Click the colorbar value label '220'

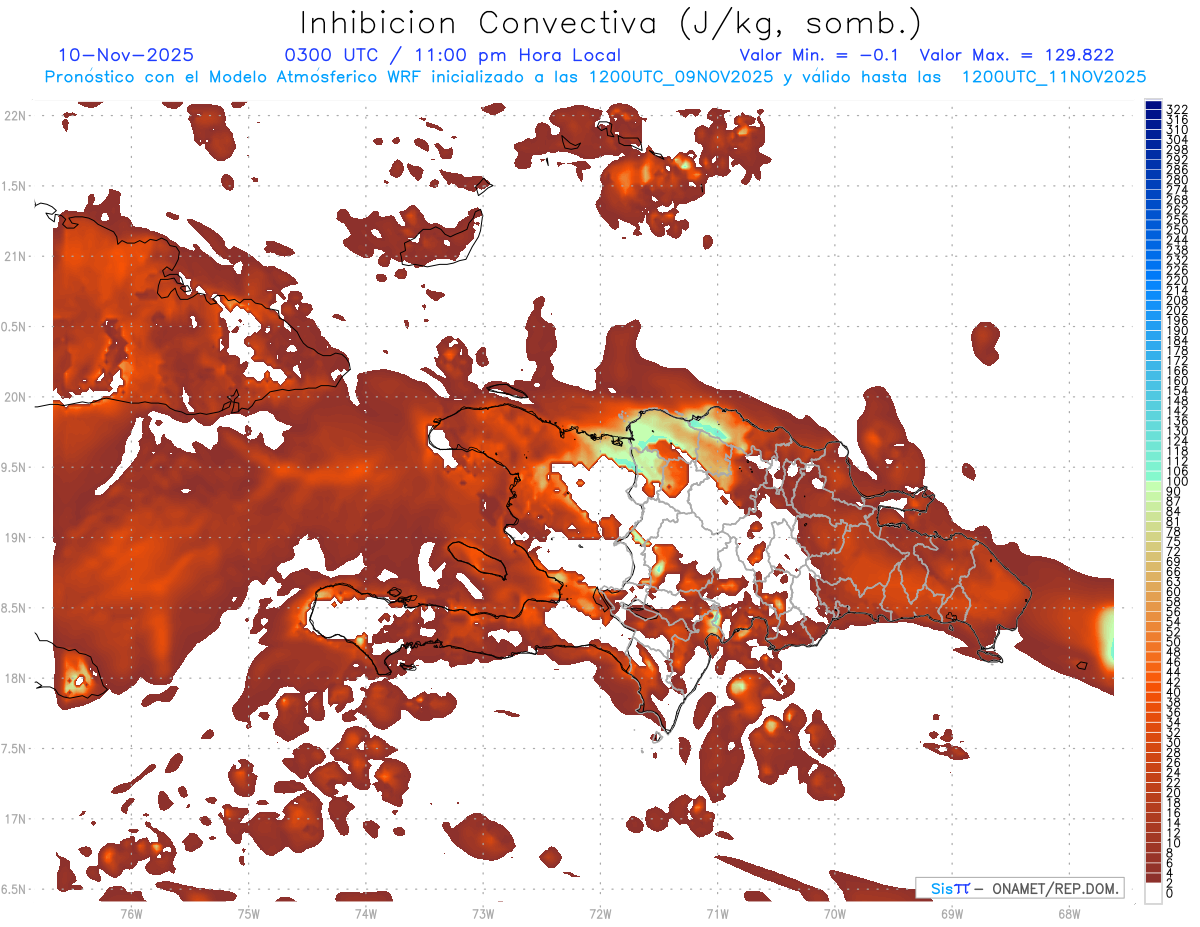(x=1177, y=281)
